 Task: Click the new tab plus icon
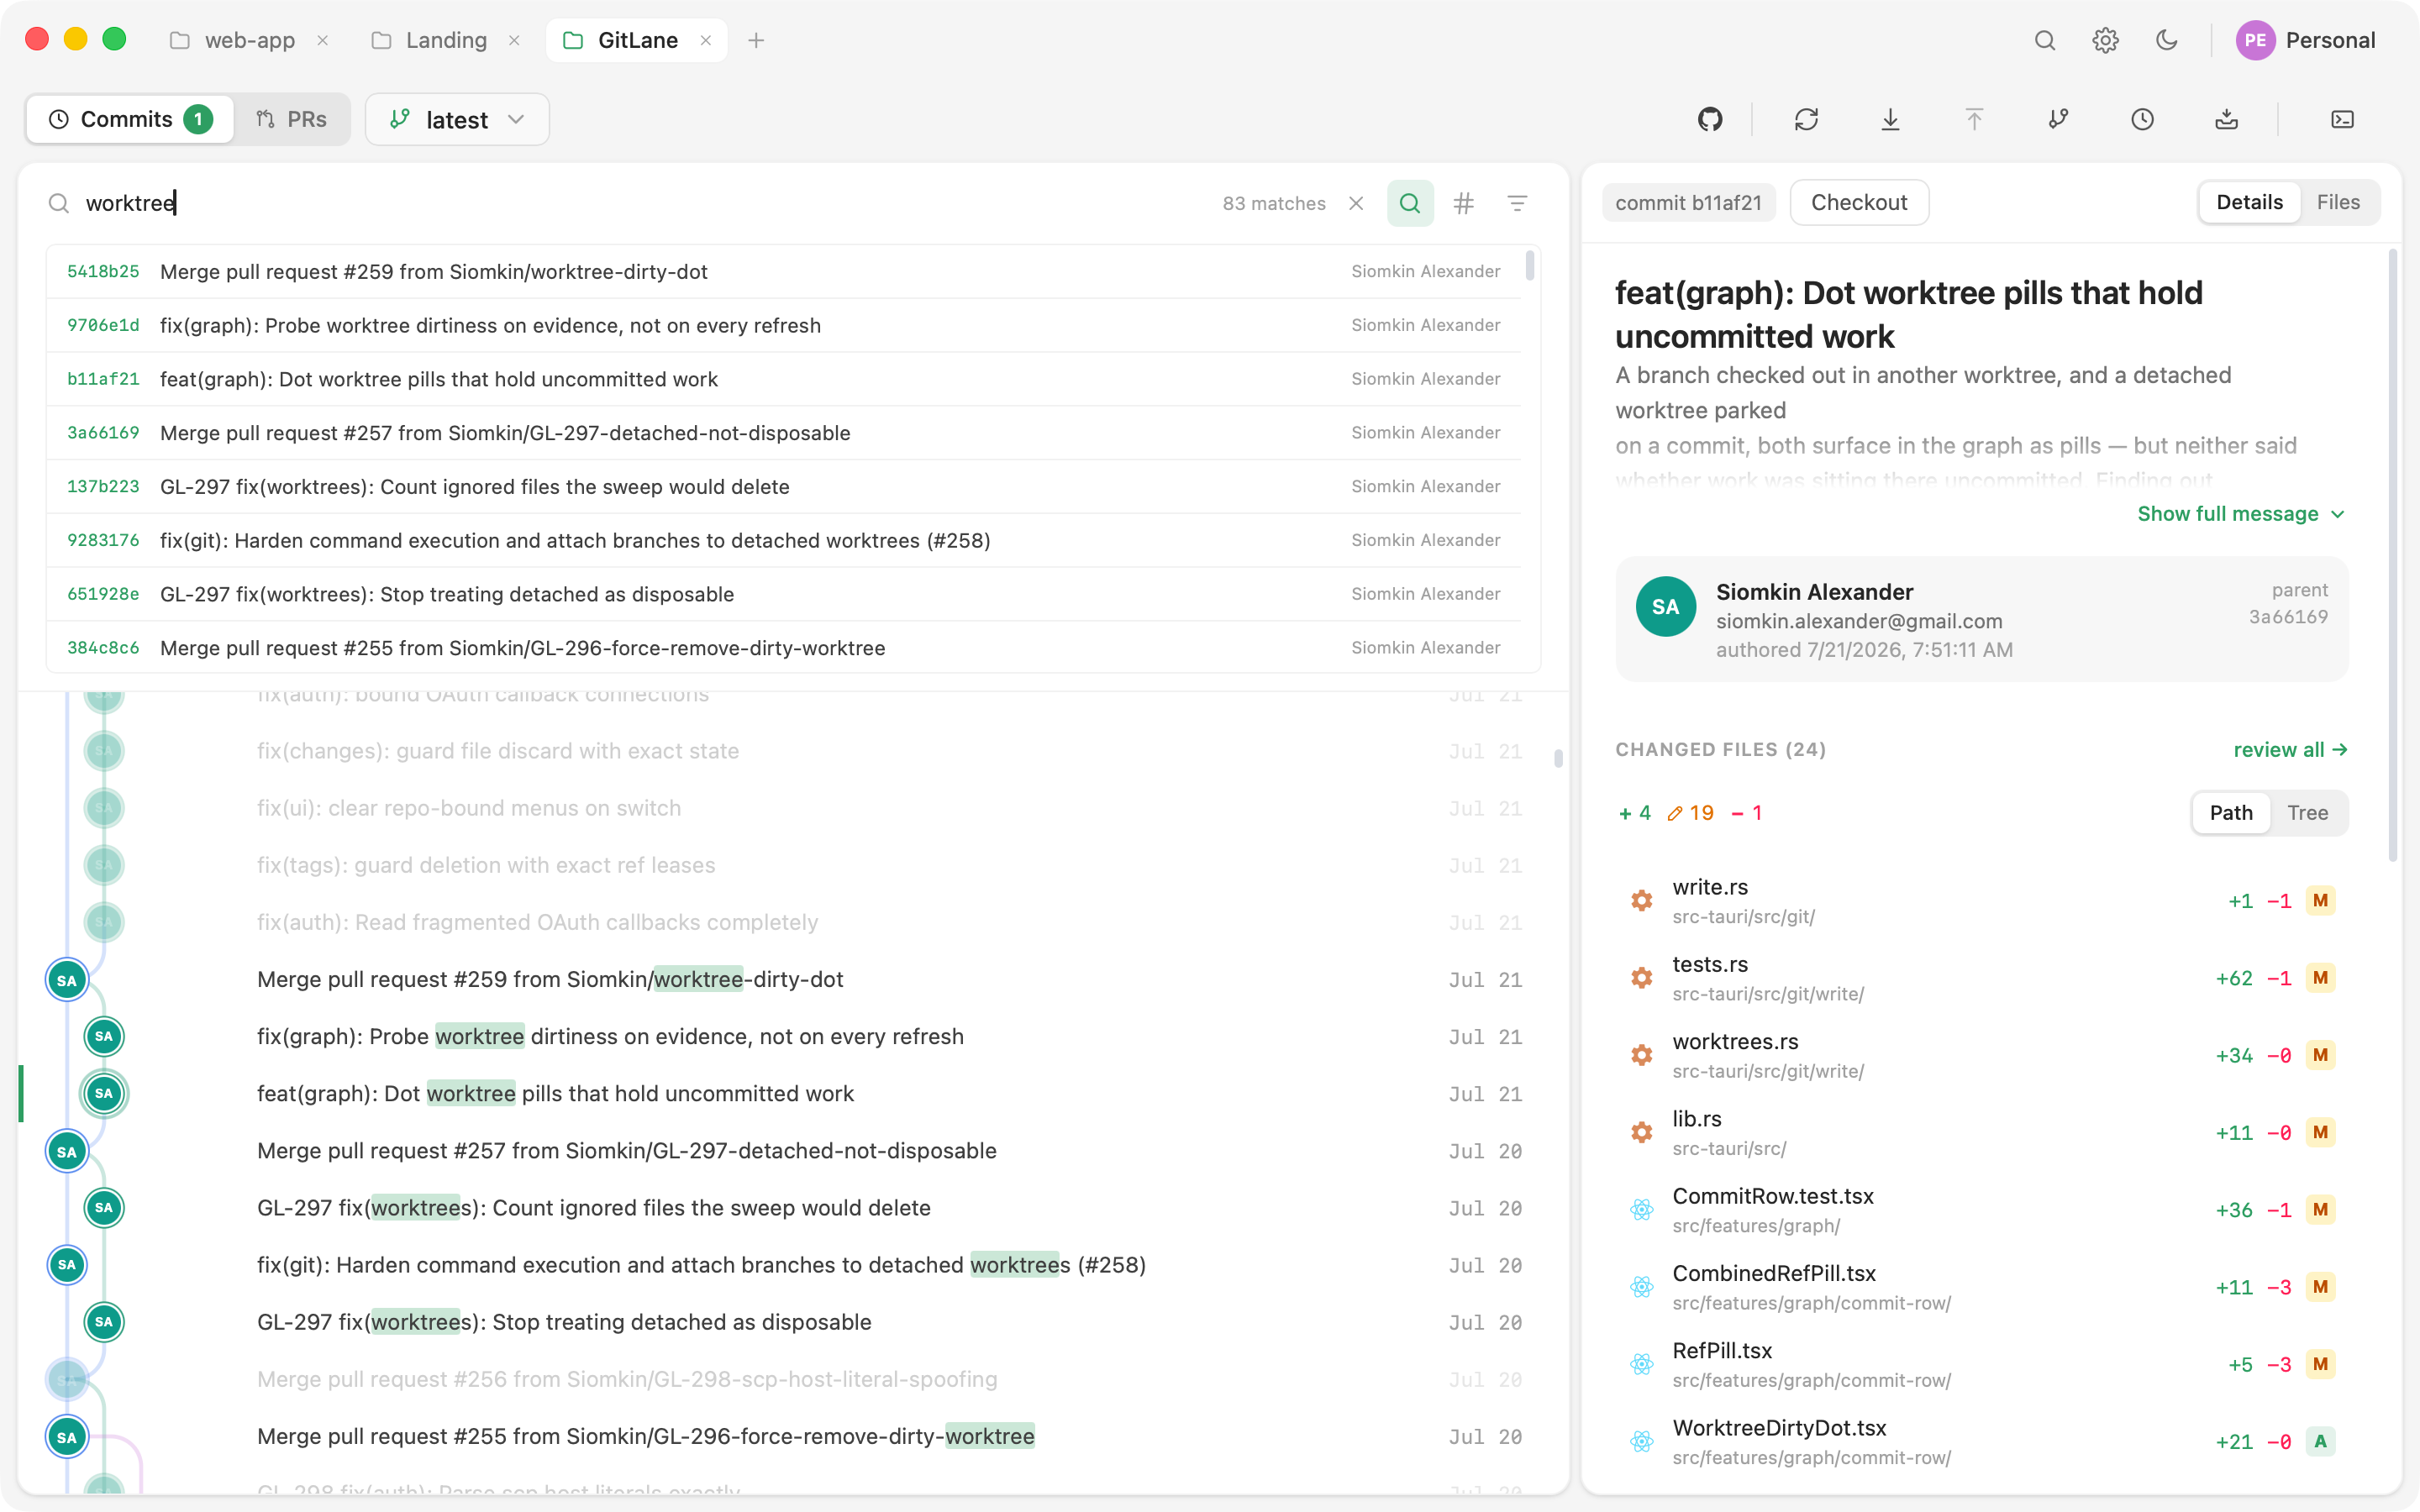tap(756, 40)
